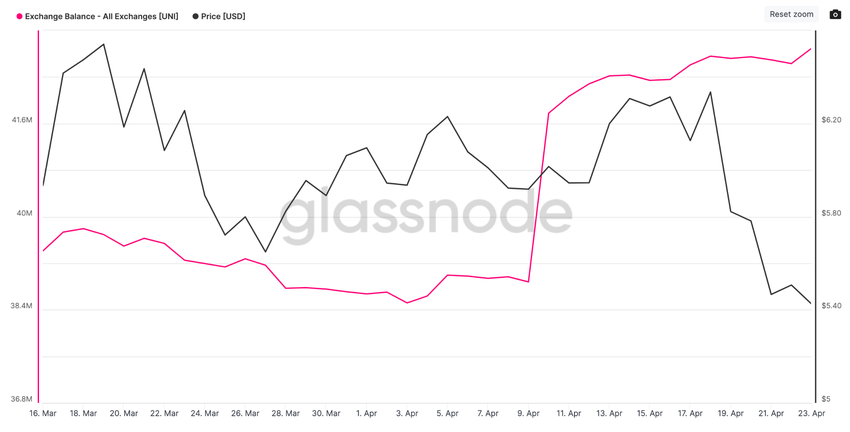This screenshot has width=850, height=432.
Task: Click the glassnode watermark logo
Action: point(426,215)
